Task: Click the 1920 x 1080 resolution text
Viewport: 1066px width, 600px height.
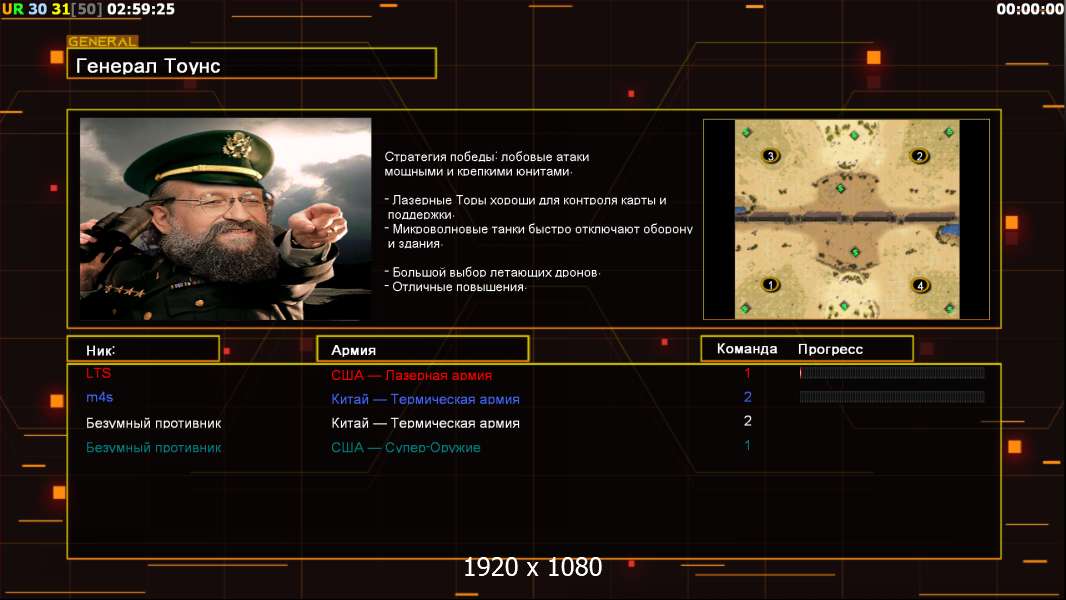Action: pos(533,567)
